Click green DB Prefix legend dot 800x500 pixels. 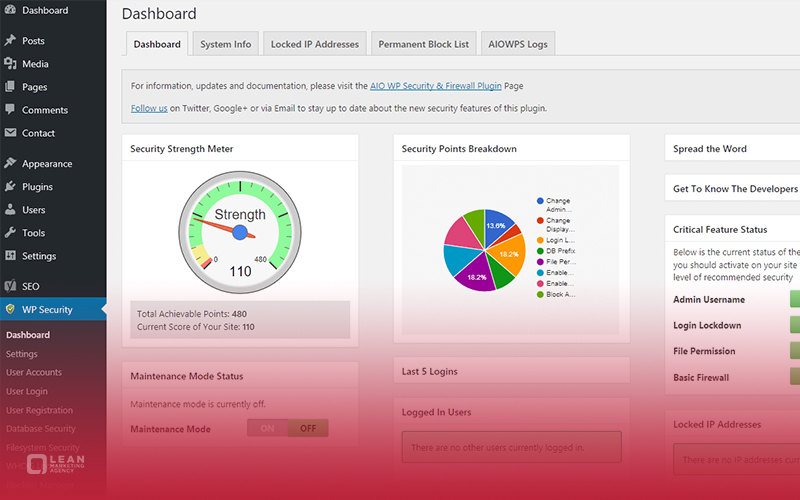coord(540,251)
